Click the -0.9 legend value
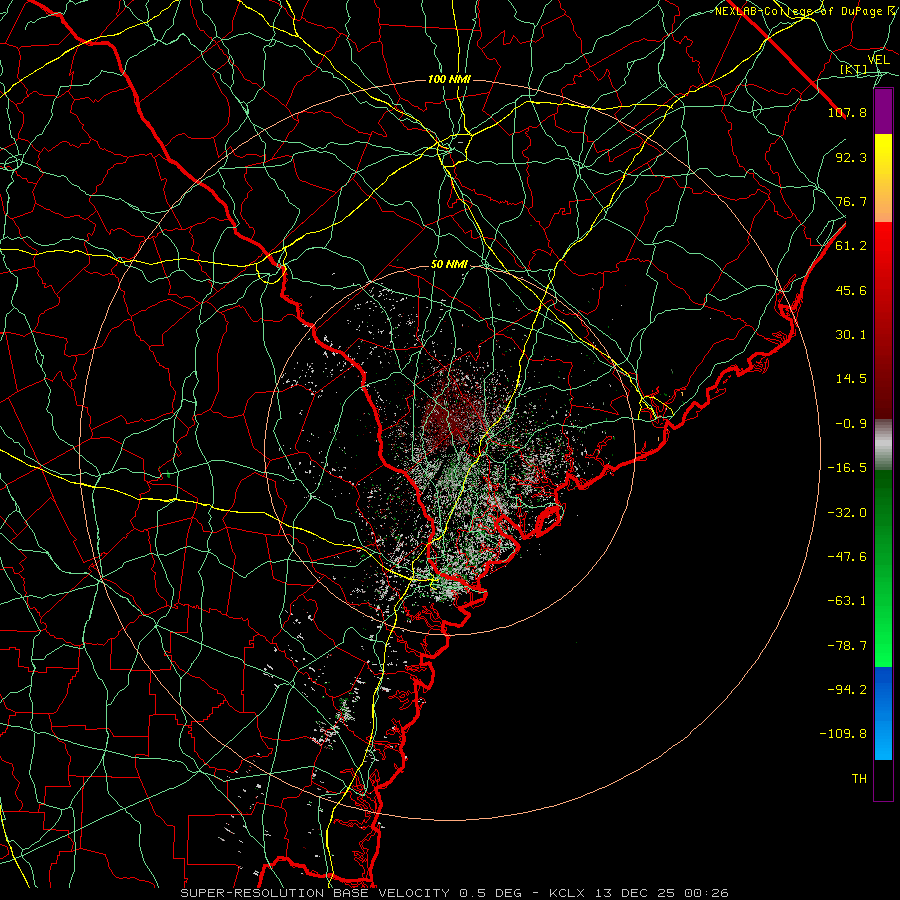This screenshot has height=900, width=900. (x=851, y=424)
